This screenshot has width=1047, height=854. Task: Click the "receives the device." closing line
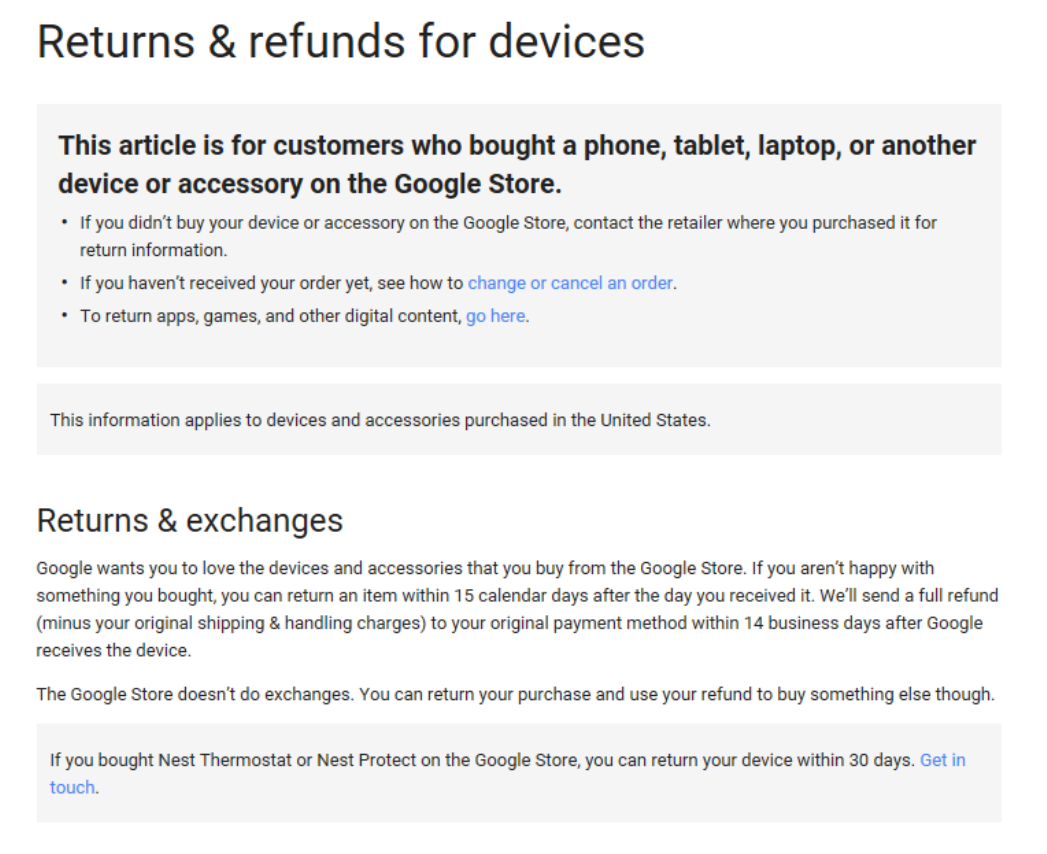[114, 650]
